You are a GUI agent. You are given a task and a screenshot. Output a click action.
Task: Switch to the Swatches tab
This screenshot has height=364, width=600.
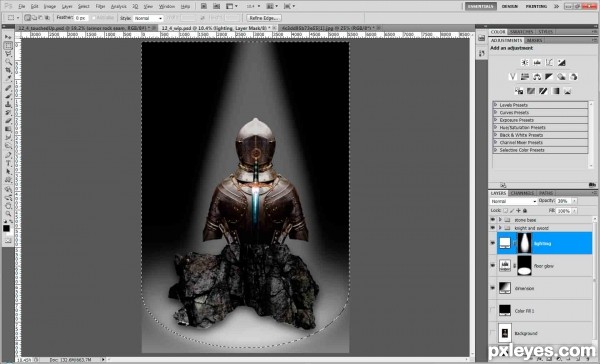521,32
